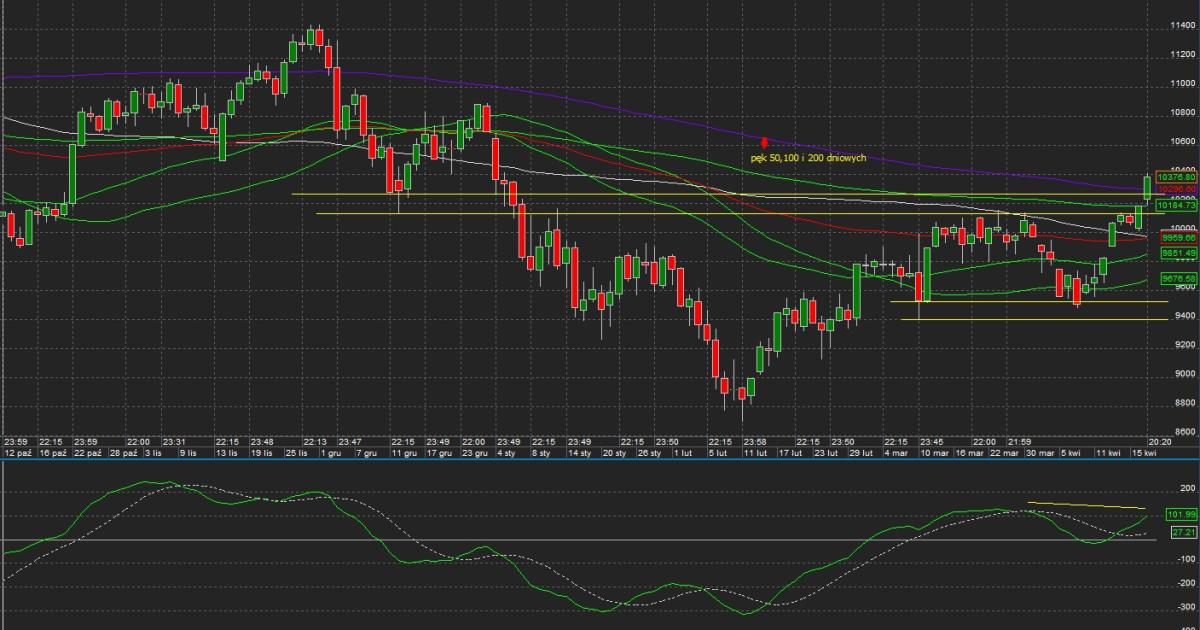Click the 20:20 time label on axis
Screen dimensions: 1200x630
pos(1158,441)
